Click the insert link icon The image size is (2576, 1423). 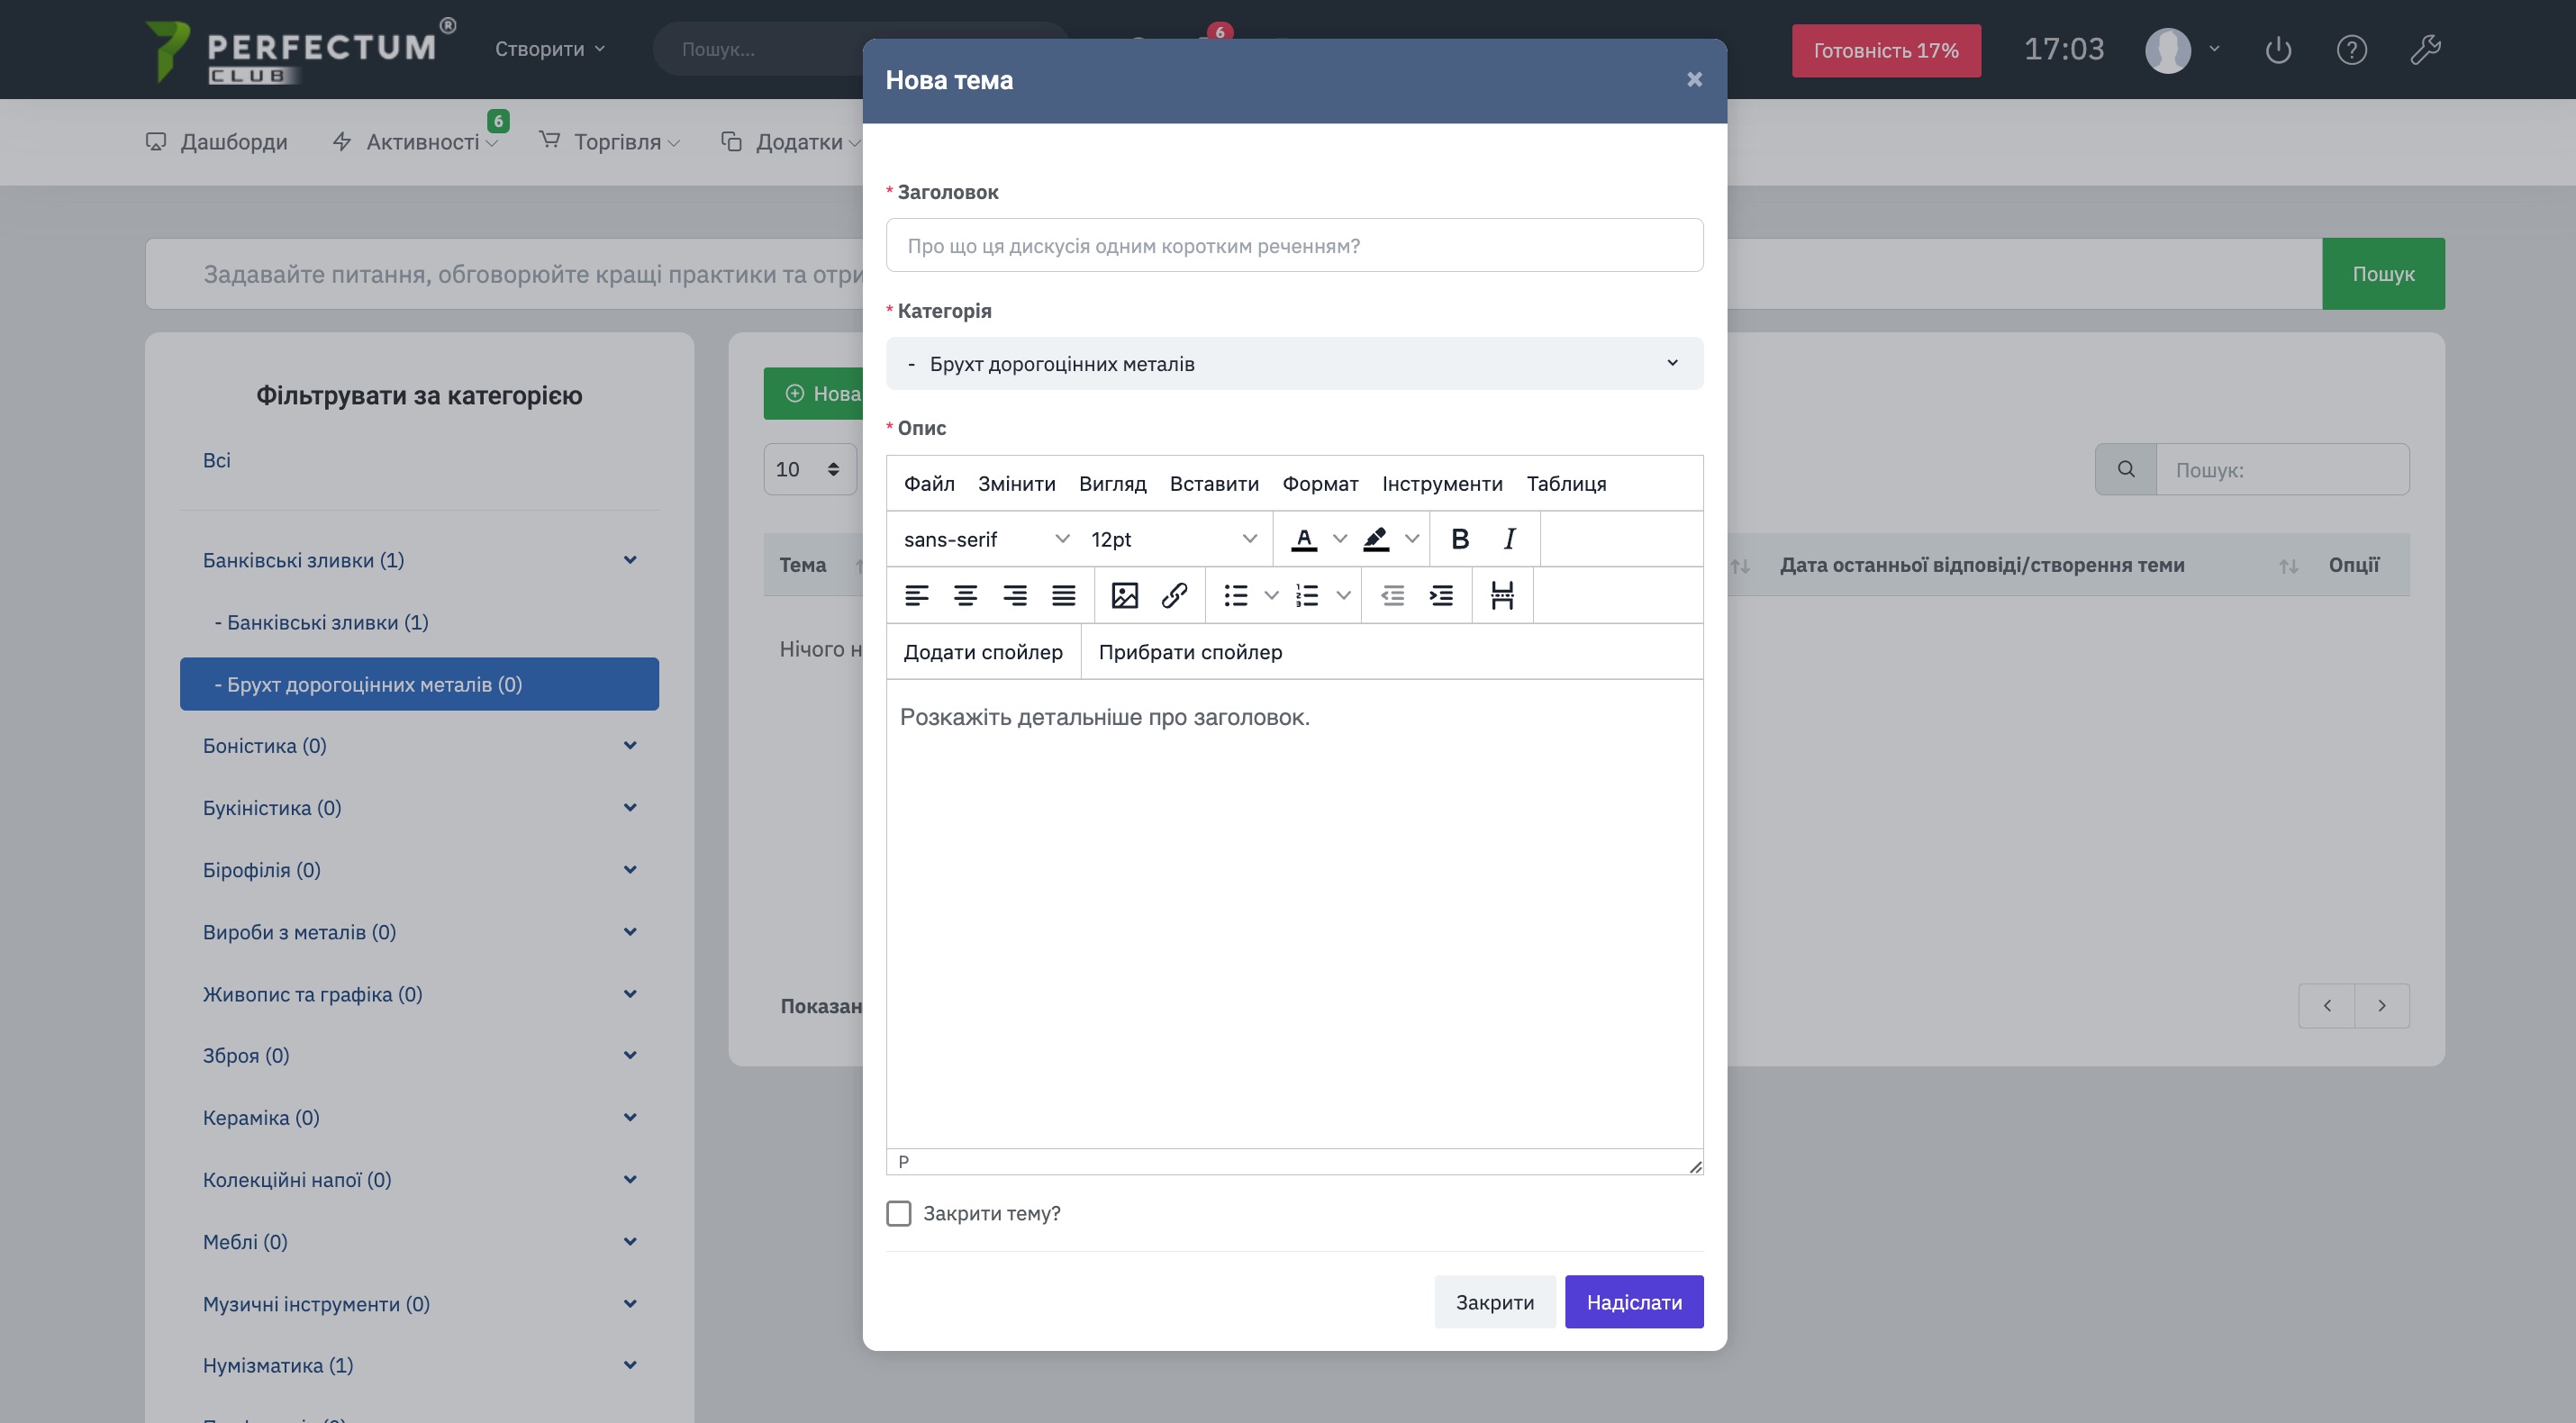click(1174, 596)
